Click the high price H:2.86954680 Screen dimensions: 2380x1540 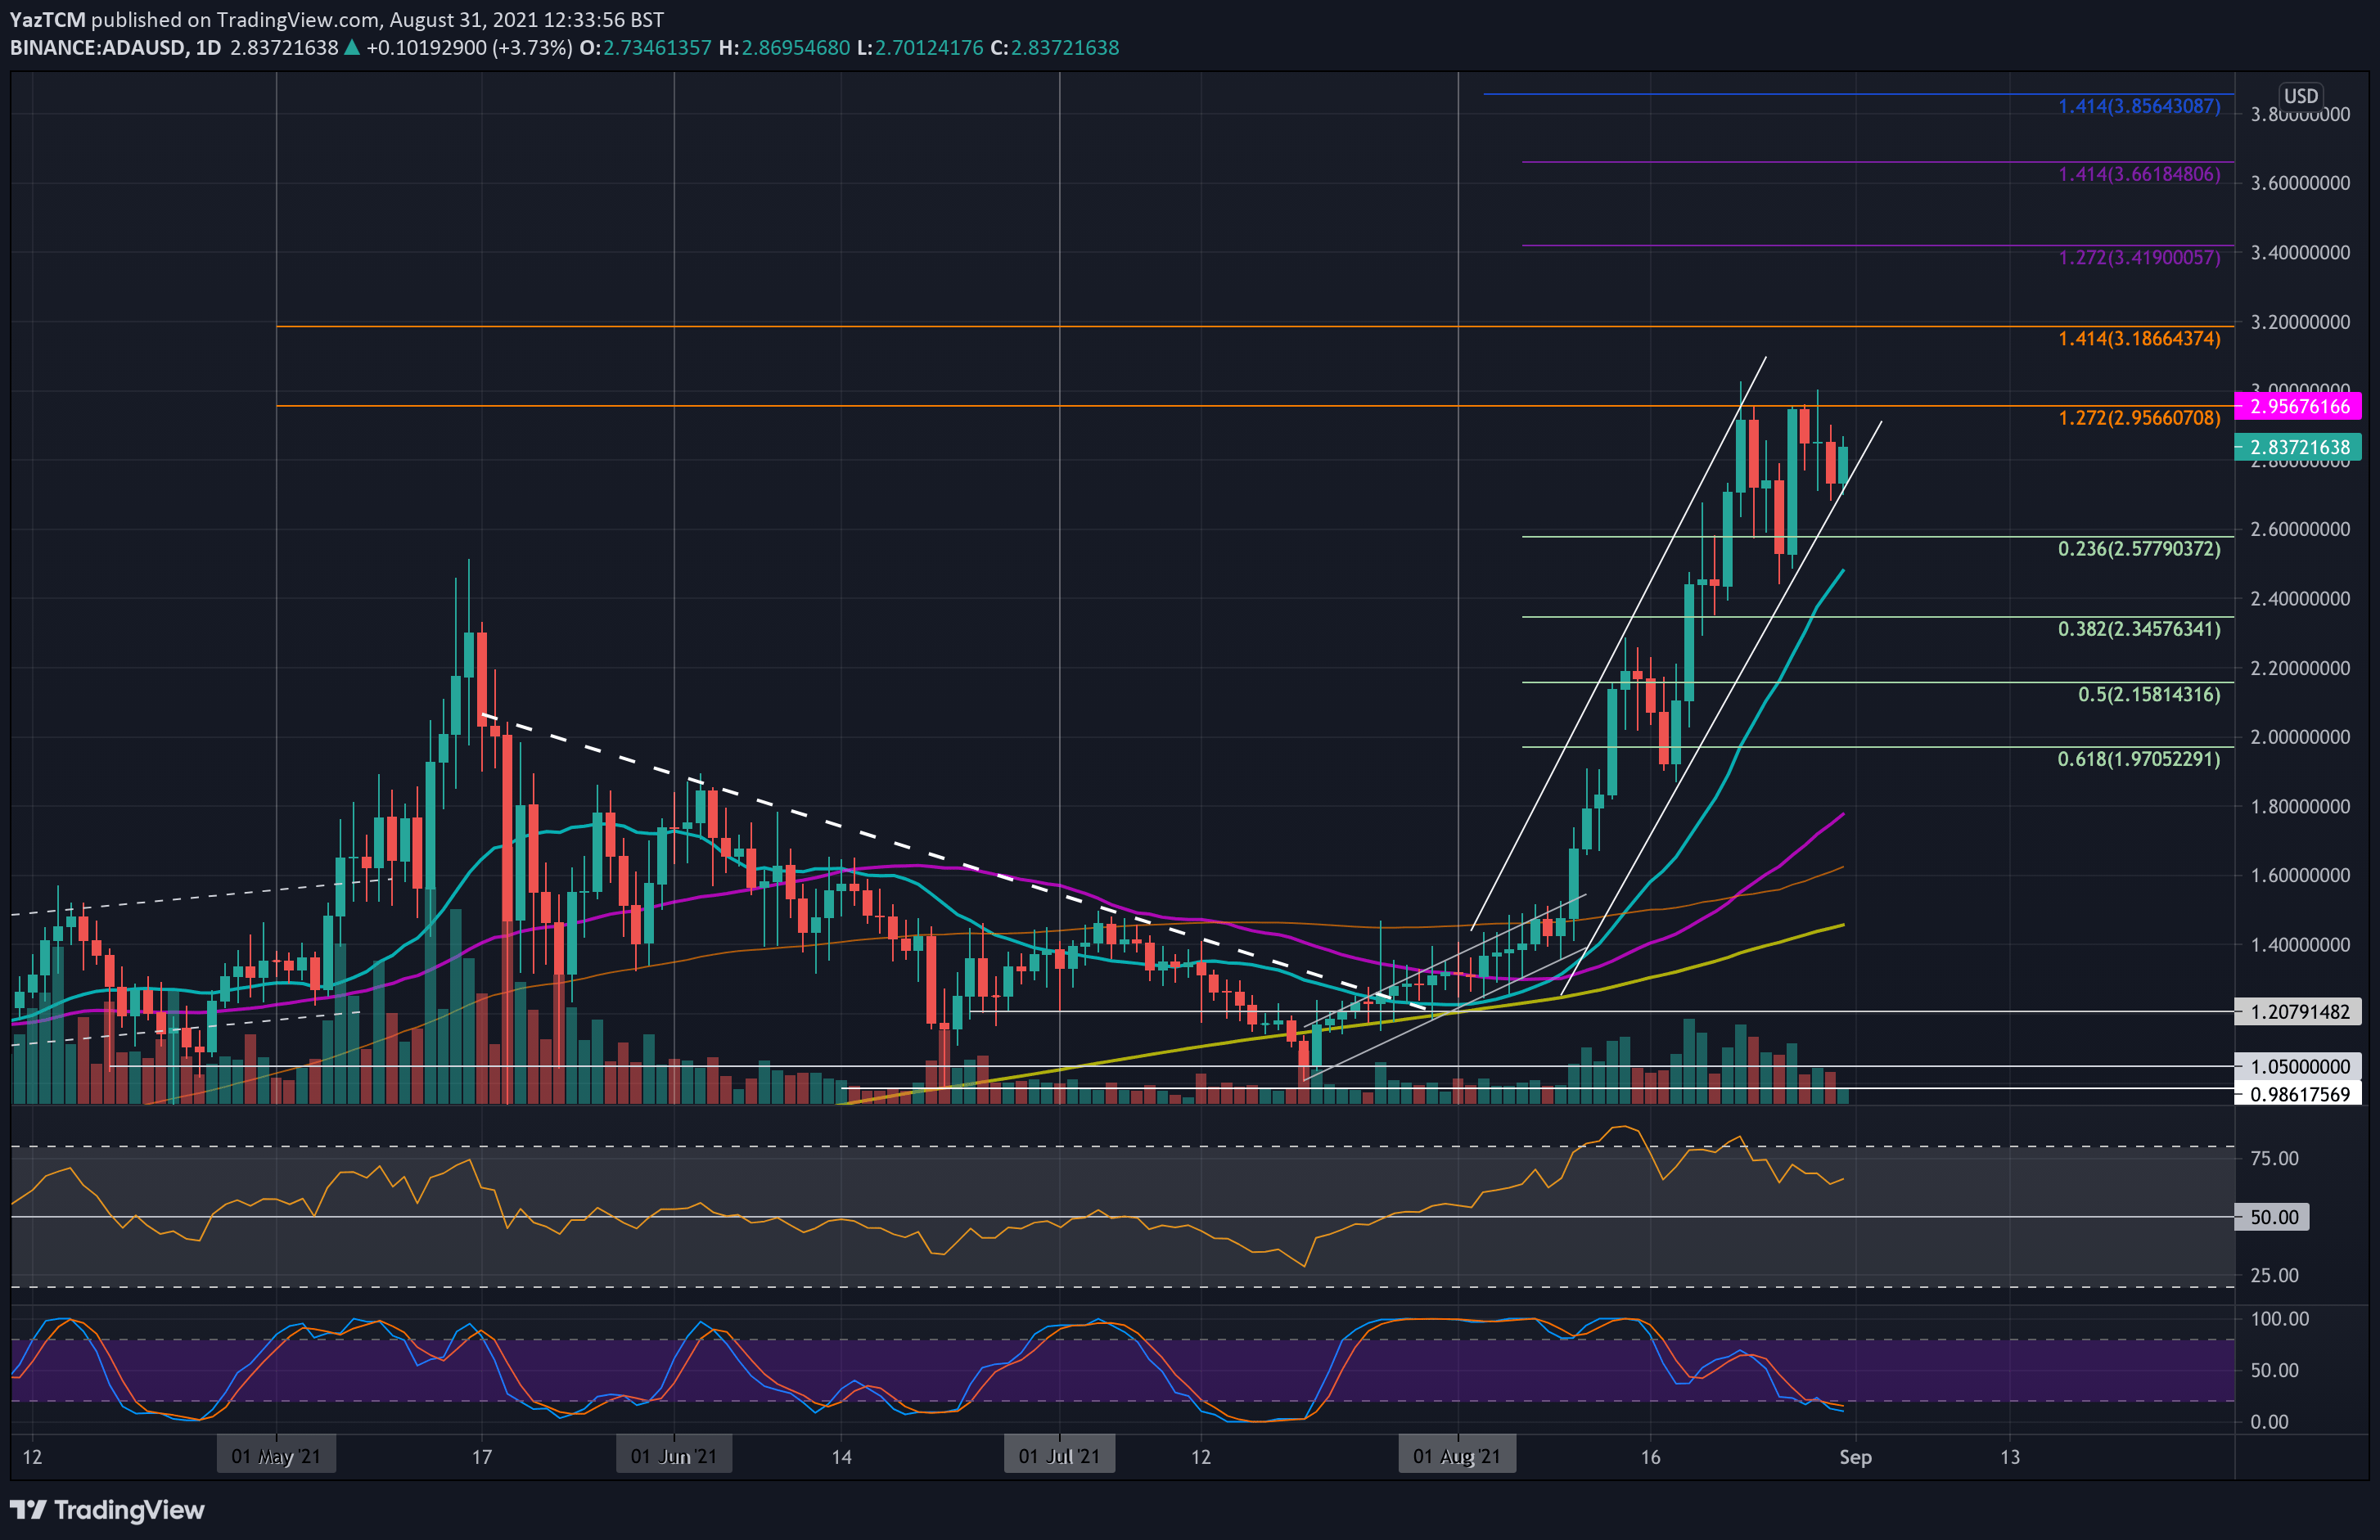[x=784, y=48]
